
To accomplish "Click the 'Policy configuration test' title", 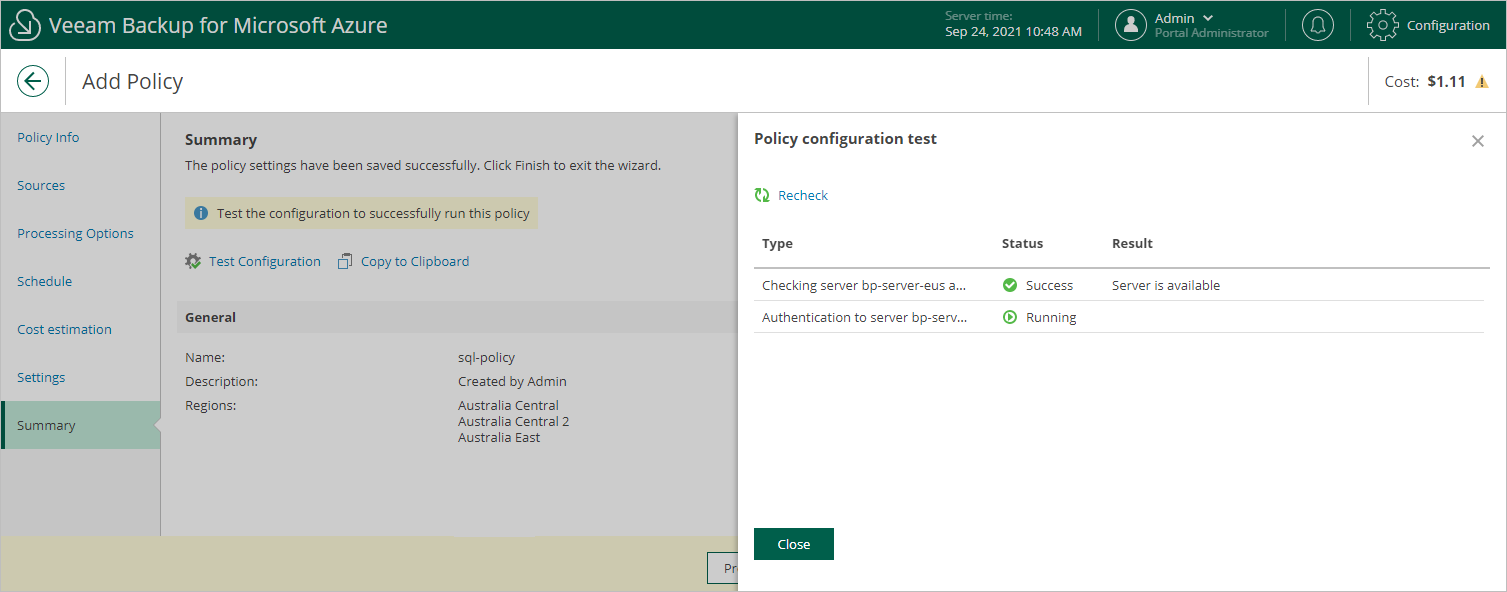I will tap(845, 139).
